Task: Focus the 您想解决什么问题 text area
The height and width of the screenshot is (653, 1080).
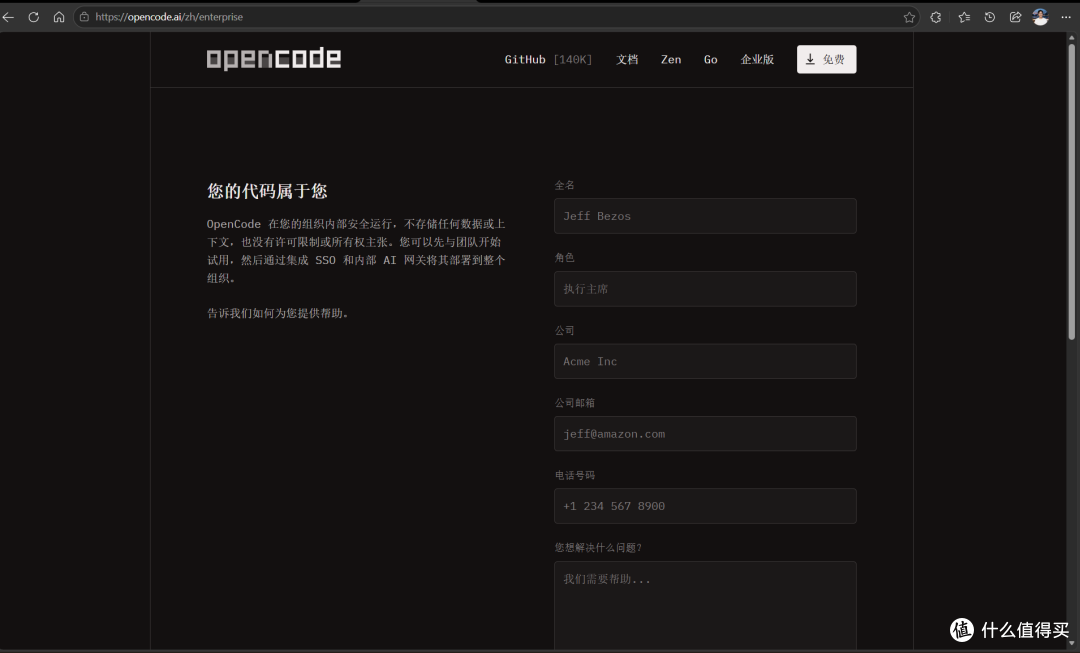Action: (705, 606)
